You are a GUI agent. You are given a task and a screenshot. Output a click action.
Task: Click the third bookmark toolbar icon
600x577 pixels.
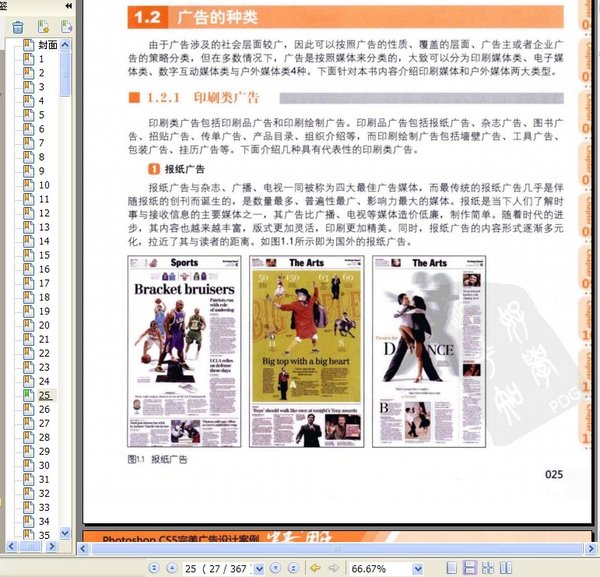[66, 26]
